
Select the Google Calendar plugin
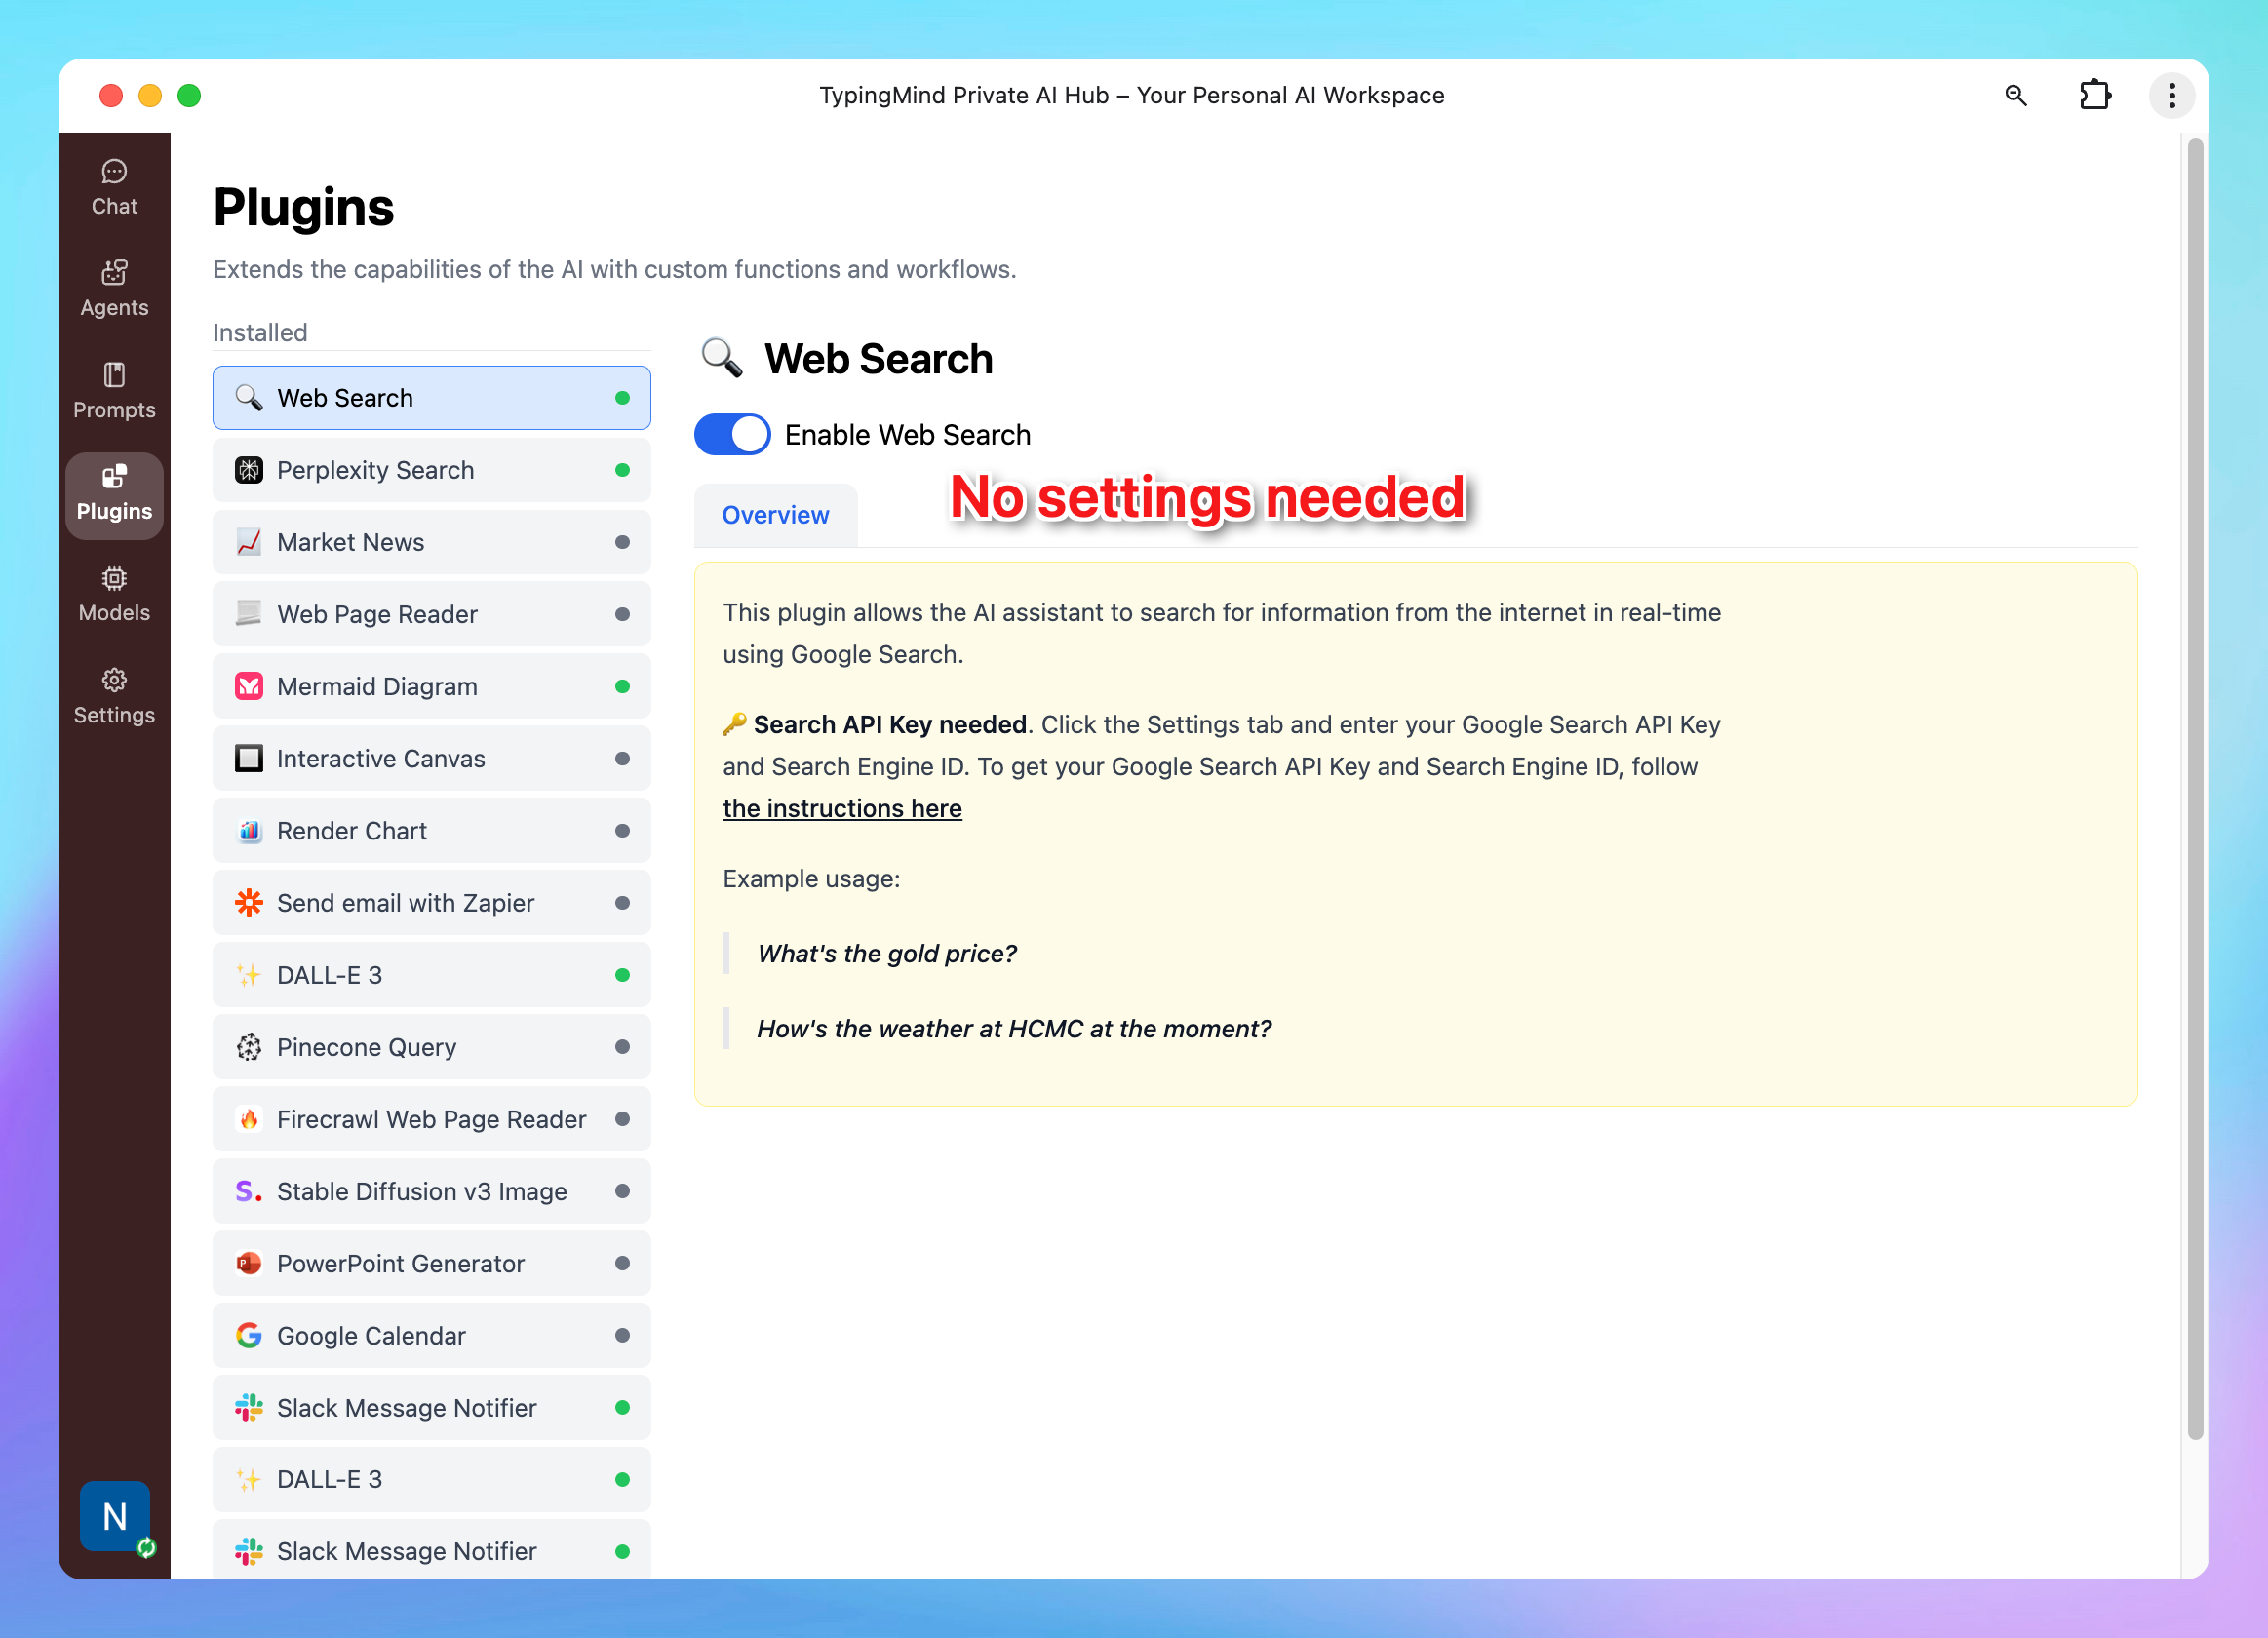(431, 1335)
